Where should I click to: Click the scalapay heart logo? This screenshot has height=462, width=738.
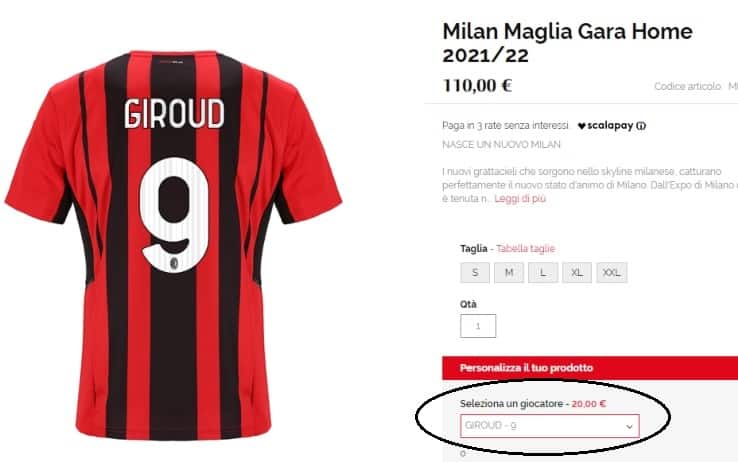tap(582, 126)
